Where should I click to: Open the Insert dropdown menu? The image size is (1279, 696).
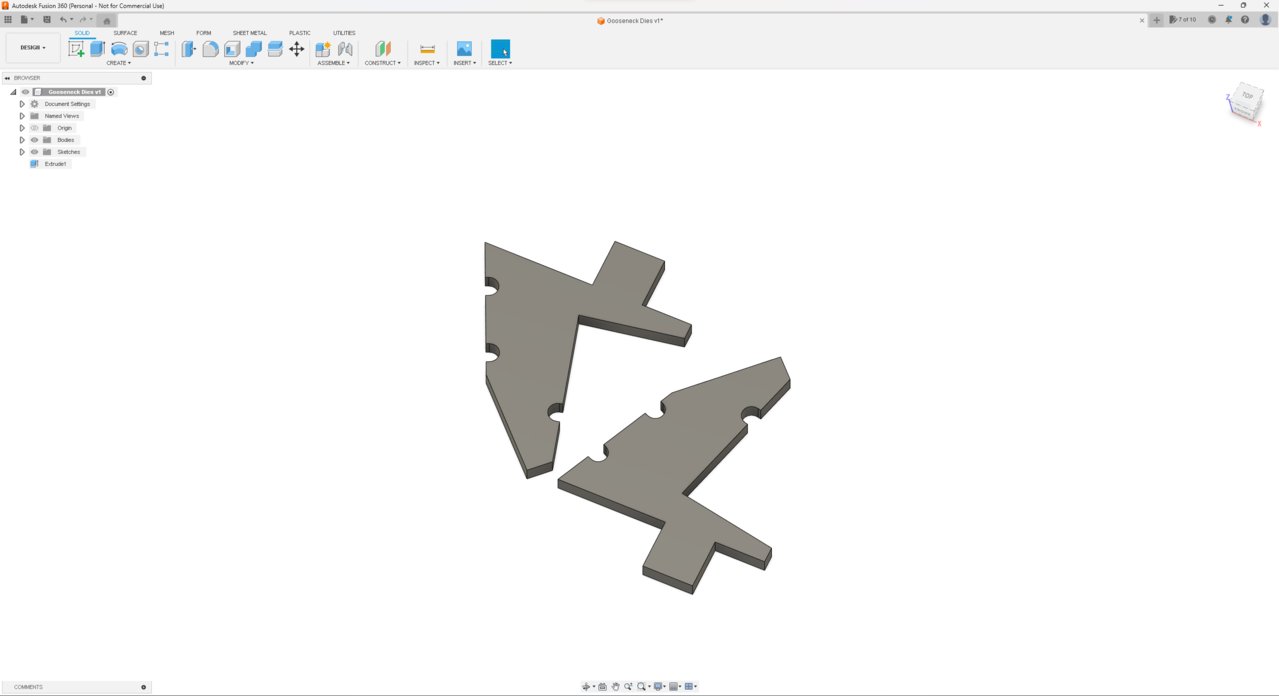tap(464, 63)
